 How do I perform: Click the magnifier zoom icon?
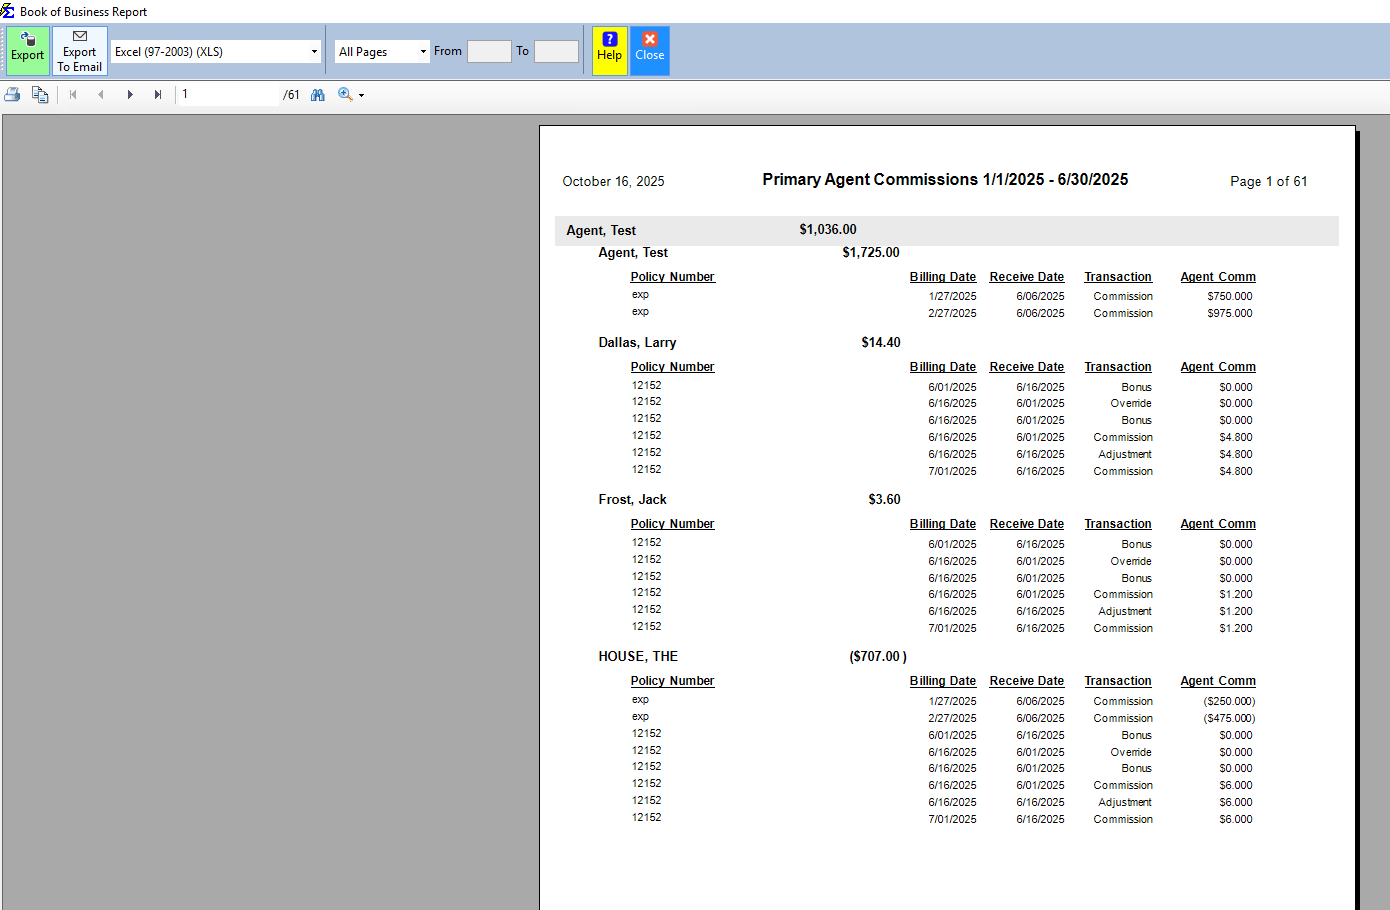(x=345, y=94)
